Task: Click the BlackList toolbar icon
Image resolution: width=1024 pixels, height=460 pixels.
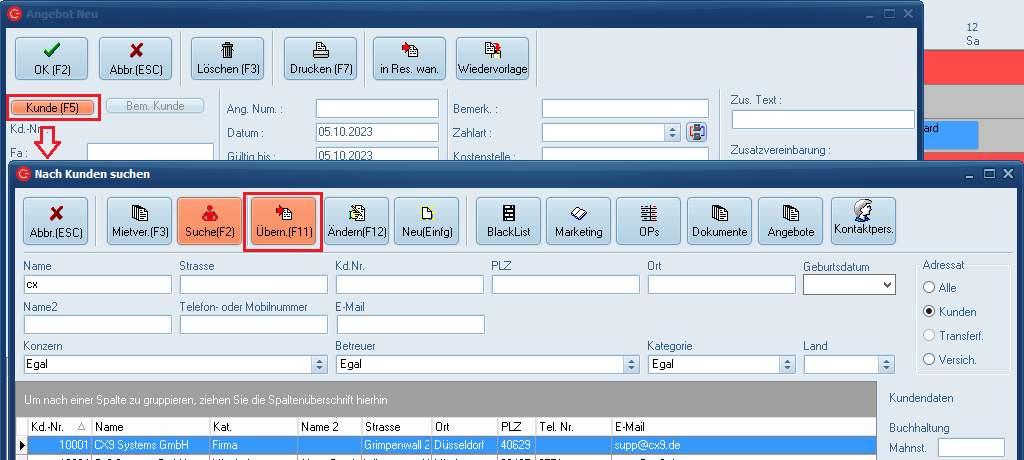Action: click(508, 221)
